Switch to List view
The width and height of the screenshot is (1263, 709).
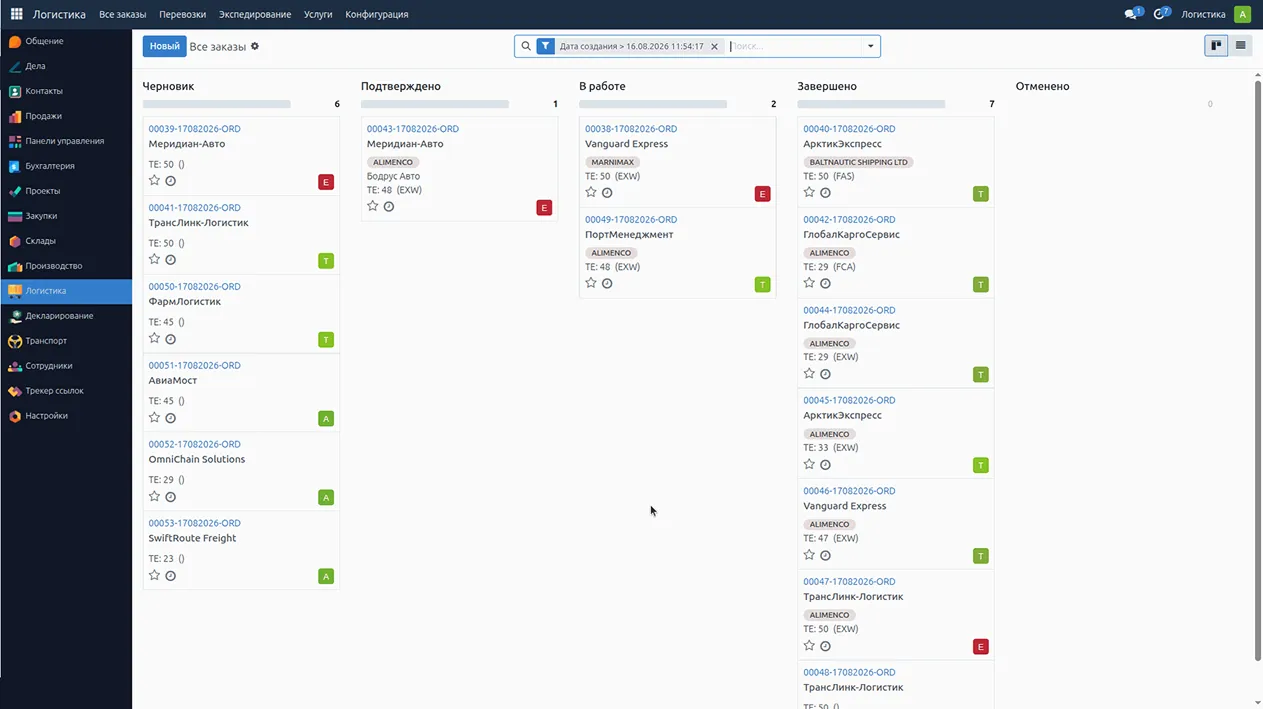[x=1240, y=45]
